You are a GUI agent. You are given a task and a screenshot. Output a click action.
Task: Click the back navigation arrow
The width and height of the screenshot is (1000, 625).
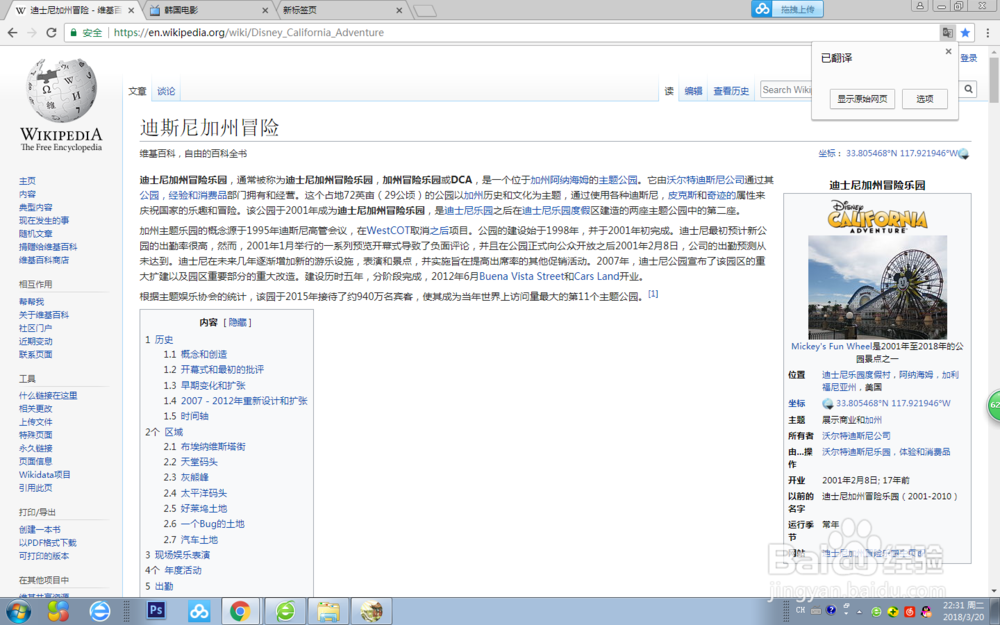(13, 32)
